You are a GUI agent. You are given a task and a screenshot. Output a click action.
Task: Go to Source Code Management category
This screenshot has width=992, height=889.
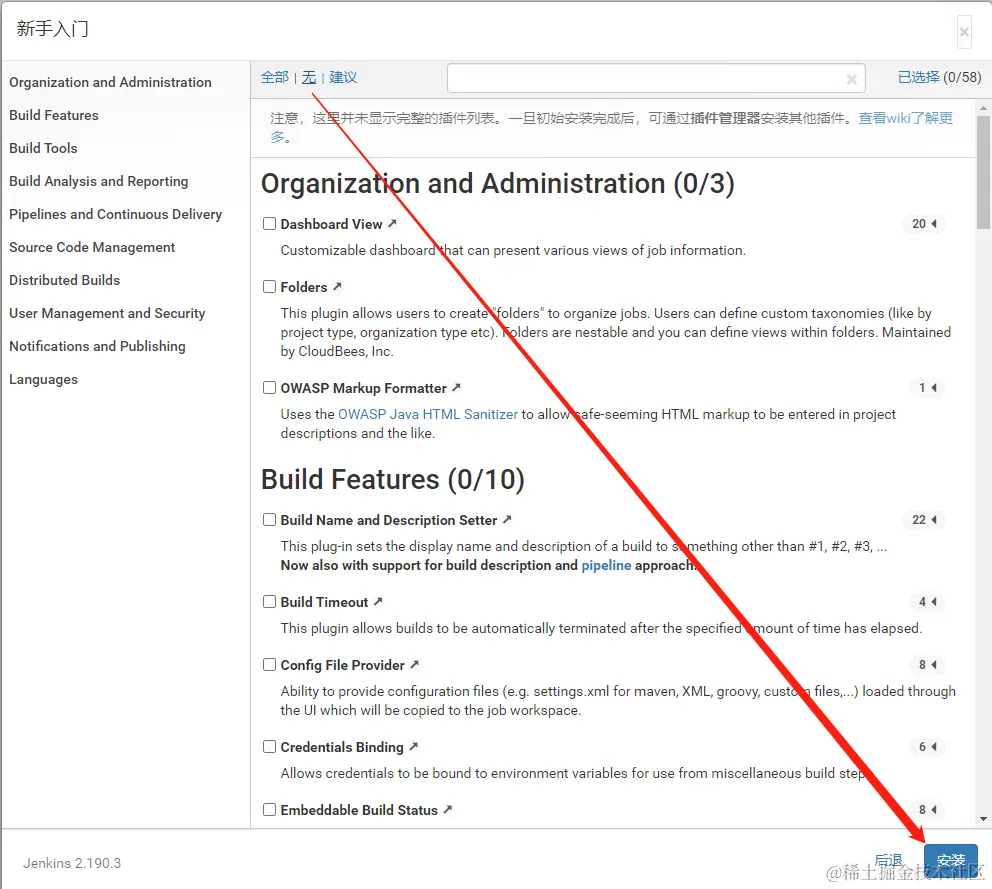92,247
